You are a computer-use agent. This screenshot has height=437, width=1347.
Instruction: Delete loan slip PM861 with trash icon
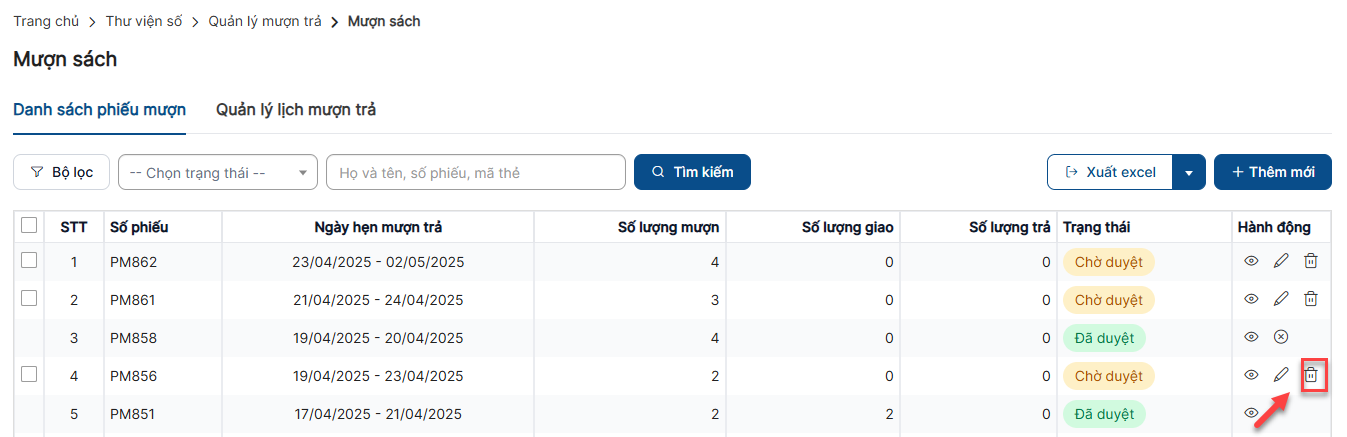(1311, 299)
